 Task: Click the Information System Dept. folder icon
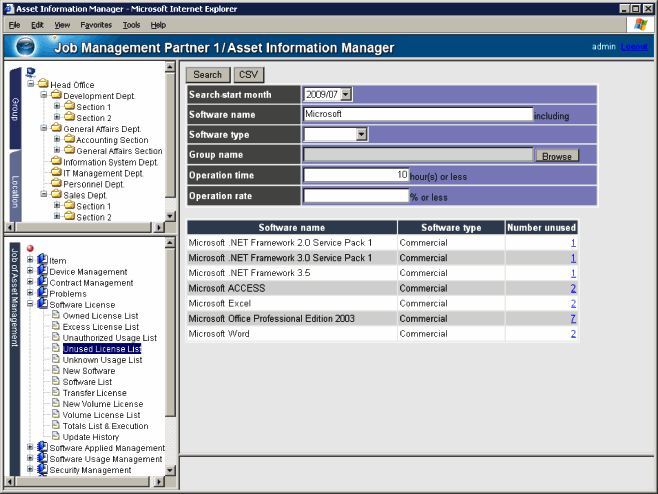pos(56,162)
